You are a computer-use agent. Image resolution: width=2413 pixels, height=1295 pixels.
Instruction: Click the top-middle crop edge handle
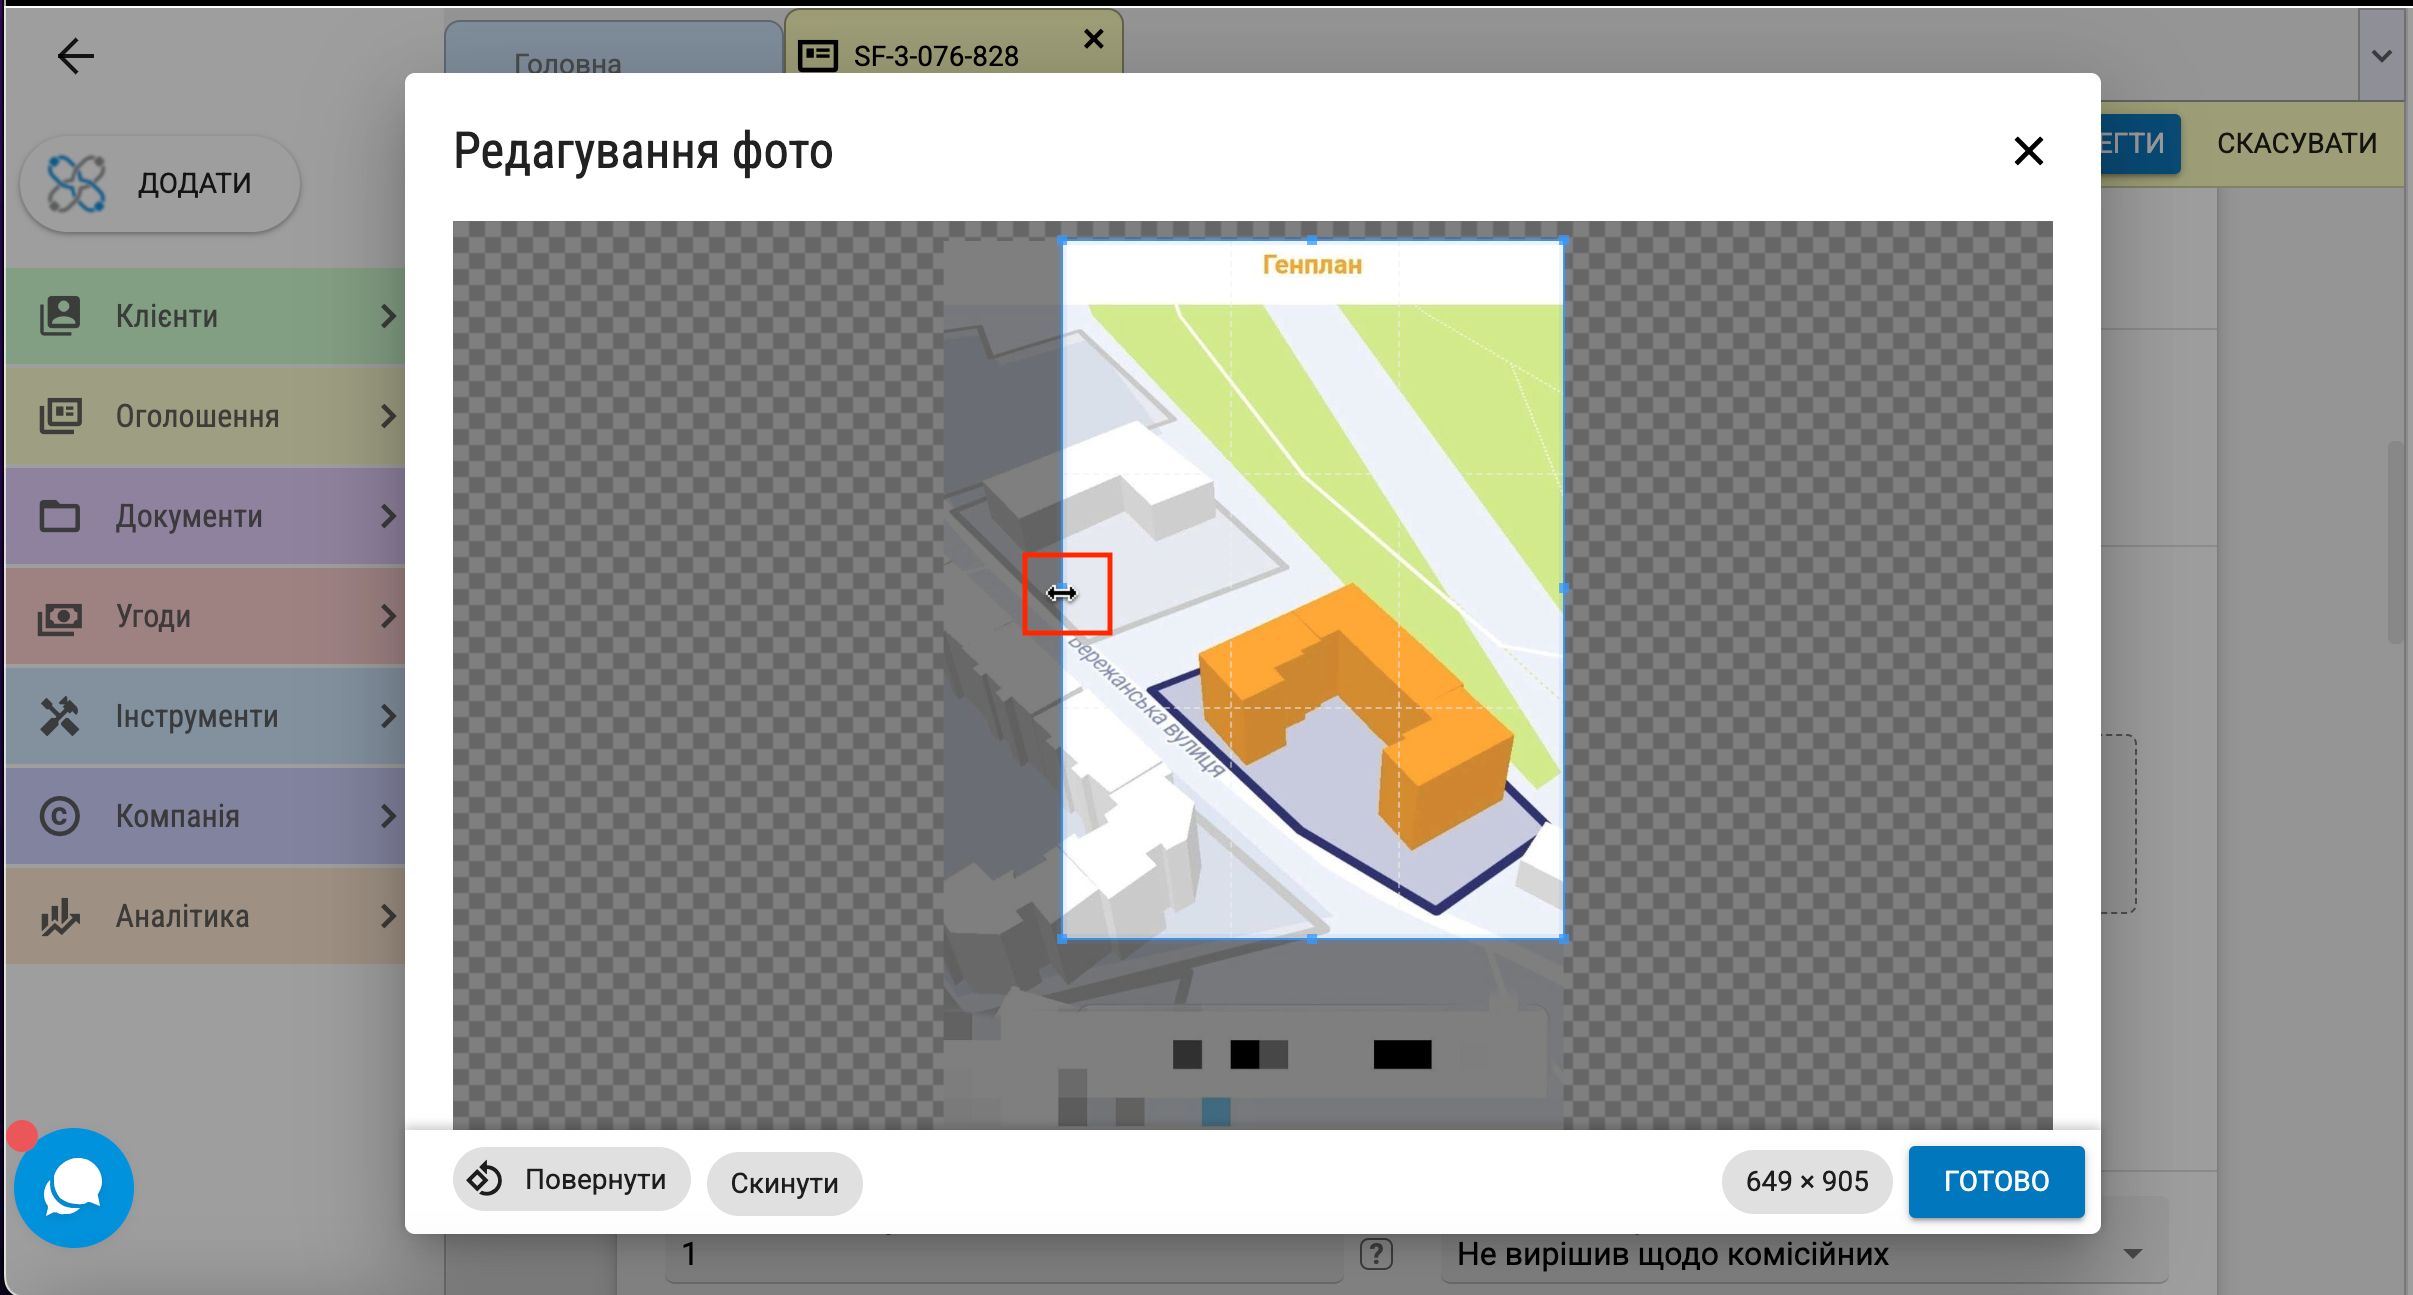click(x=1312, y=240)
